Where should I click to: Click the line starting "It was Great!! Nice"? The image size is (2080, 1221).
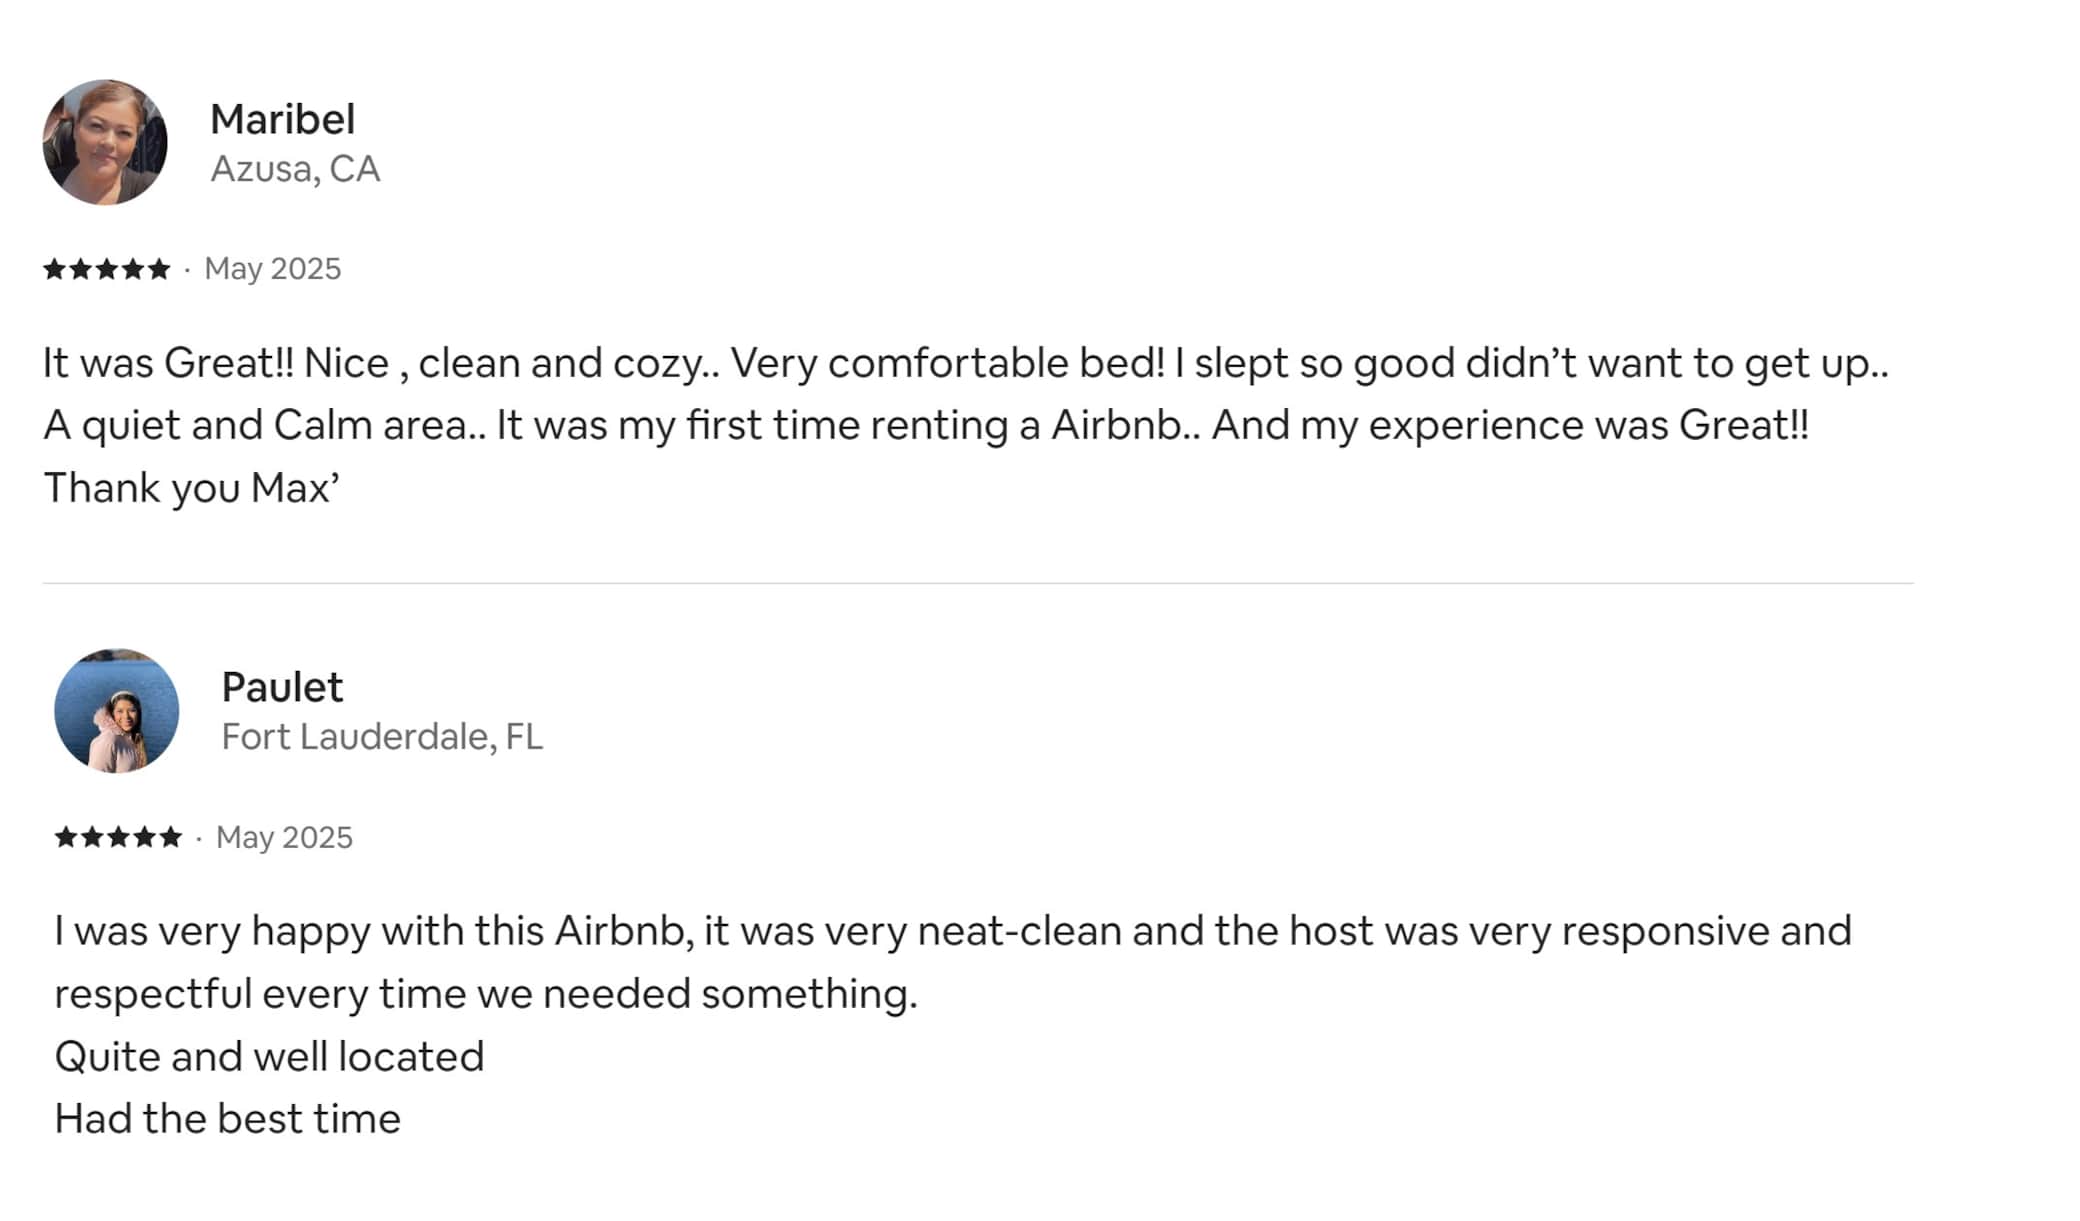coord(966,363)
